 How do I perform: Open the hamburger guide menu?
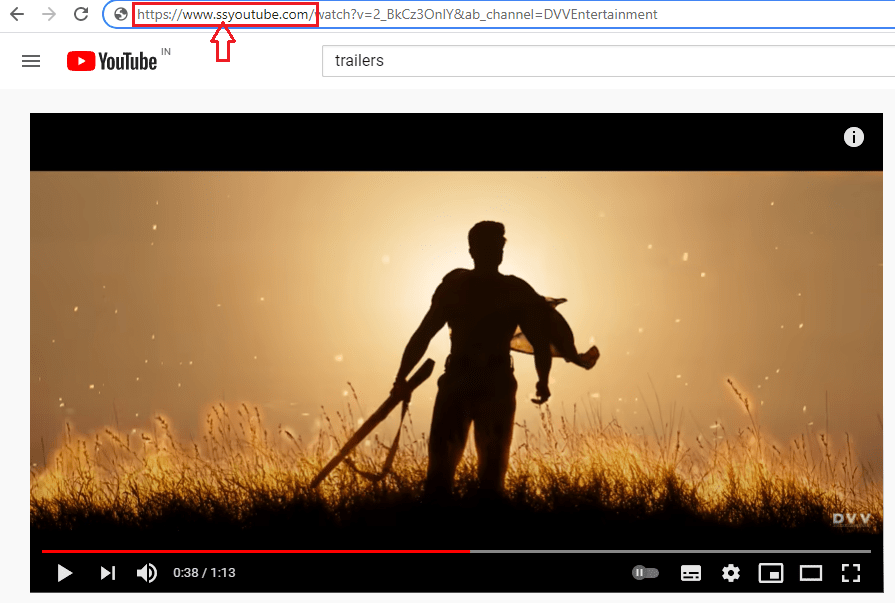(x=31, y=61)
